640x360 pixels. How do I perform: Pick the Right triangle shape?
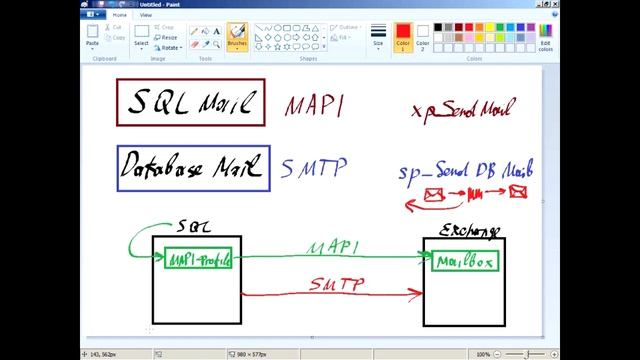tap(258, 38)
